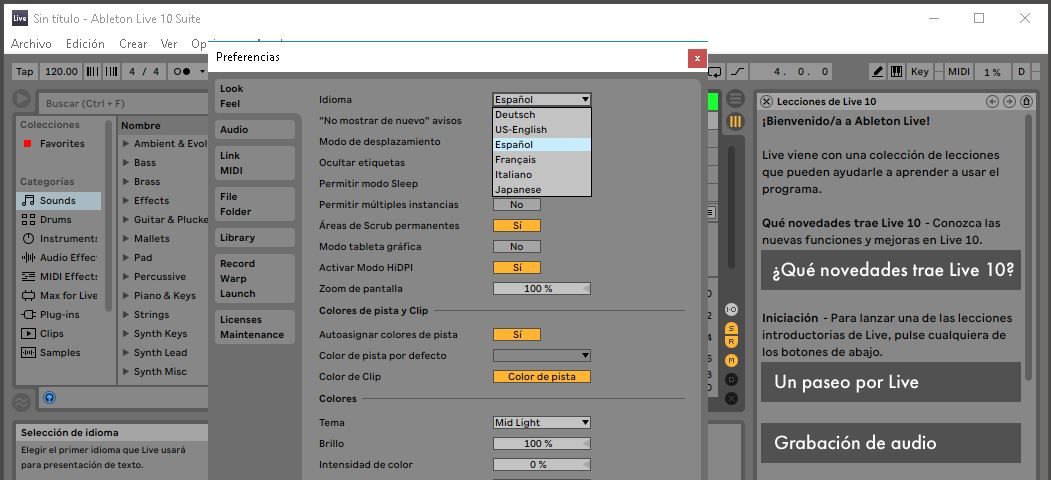
Task: Click the MIDI Effects category icon
Action: tap(28, 276)
